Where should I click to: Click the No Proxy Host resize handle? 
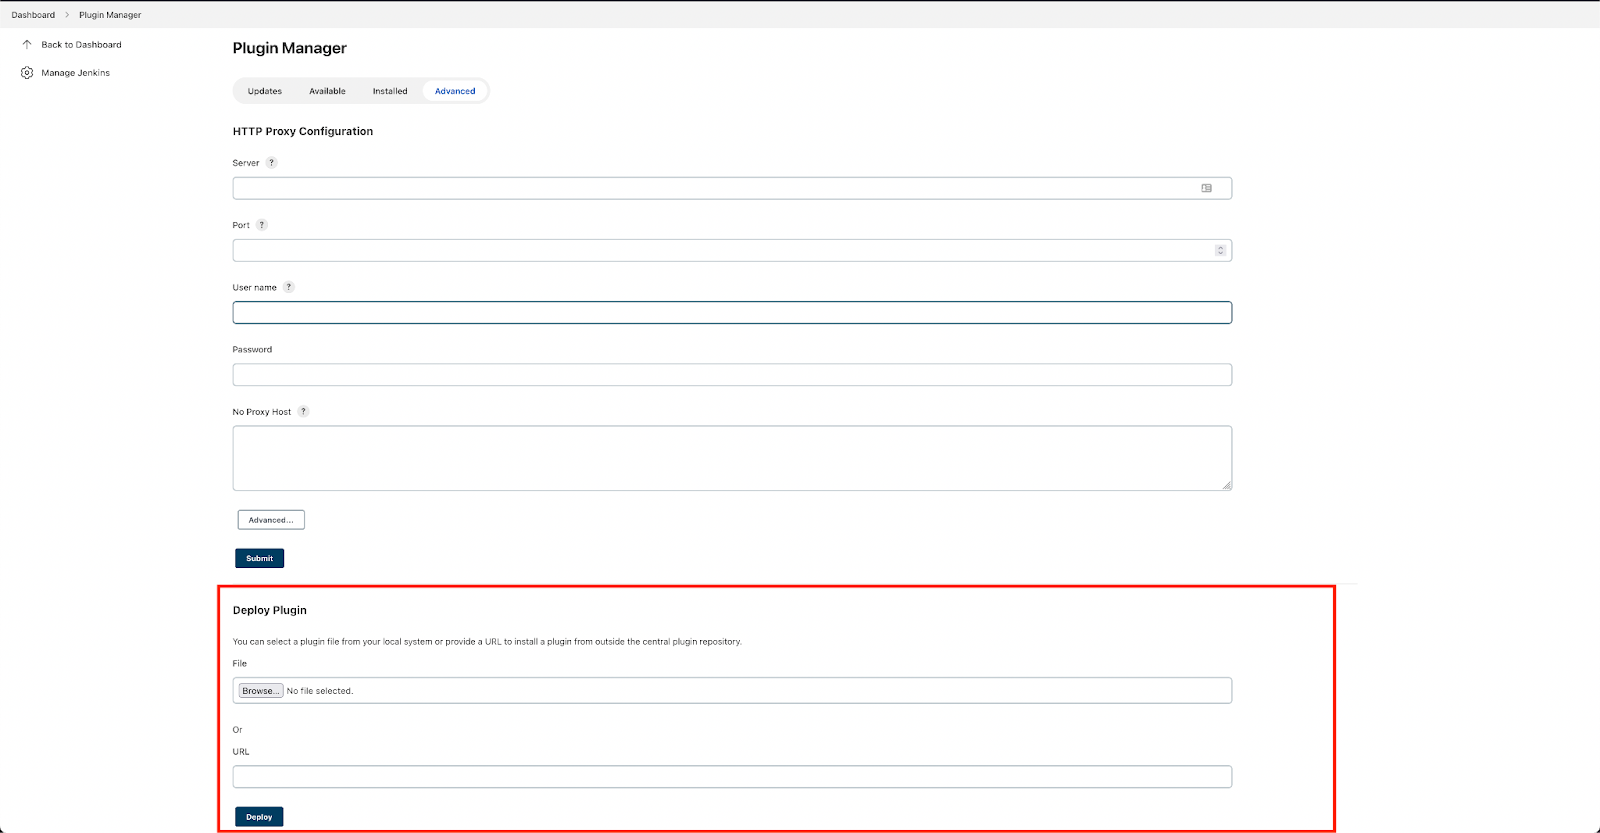coord(1226,485)
